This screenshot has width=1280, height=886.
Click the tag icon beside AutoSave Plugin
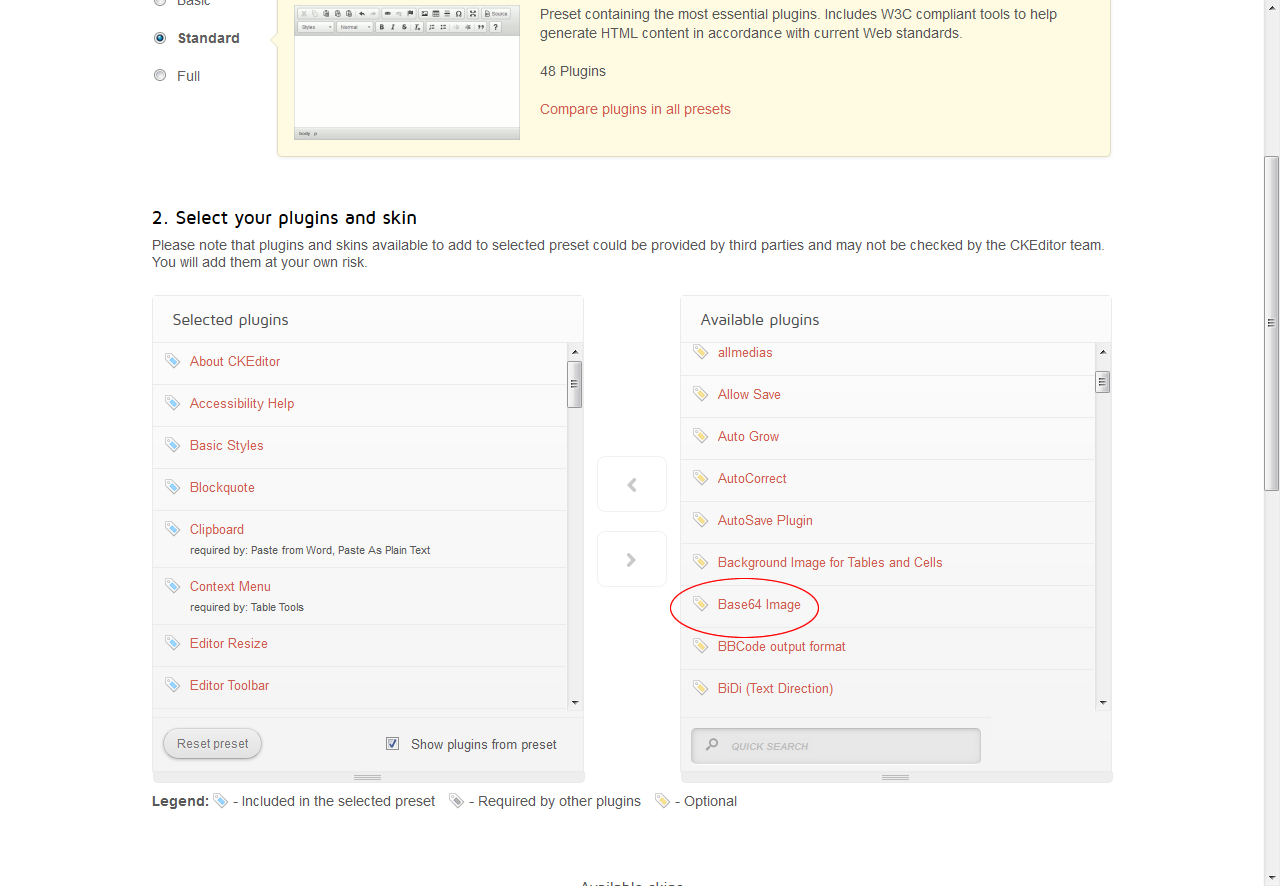tap(700, 520)
